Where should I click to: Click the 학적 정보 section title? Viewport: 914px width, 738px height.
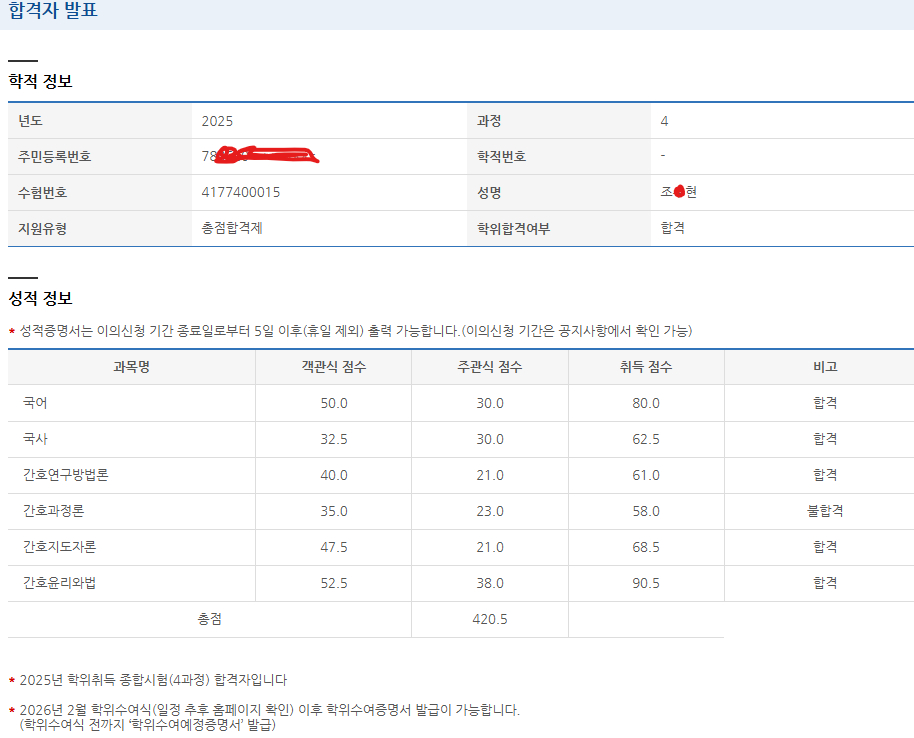pos(40,81)
